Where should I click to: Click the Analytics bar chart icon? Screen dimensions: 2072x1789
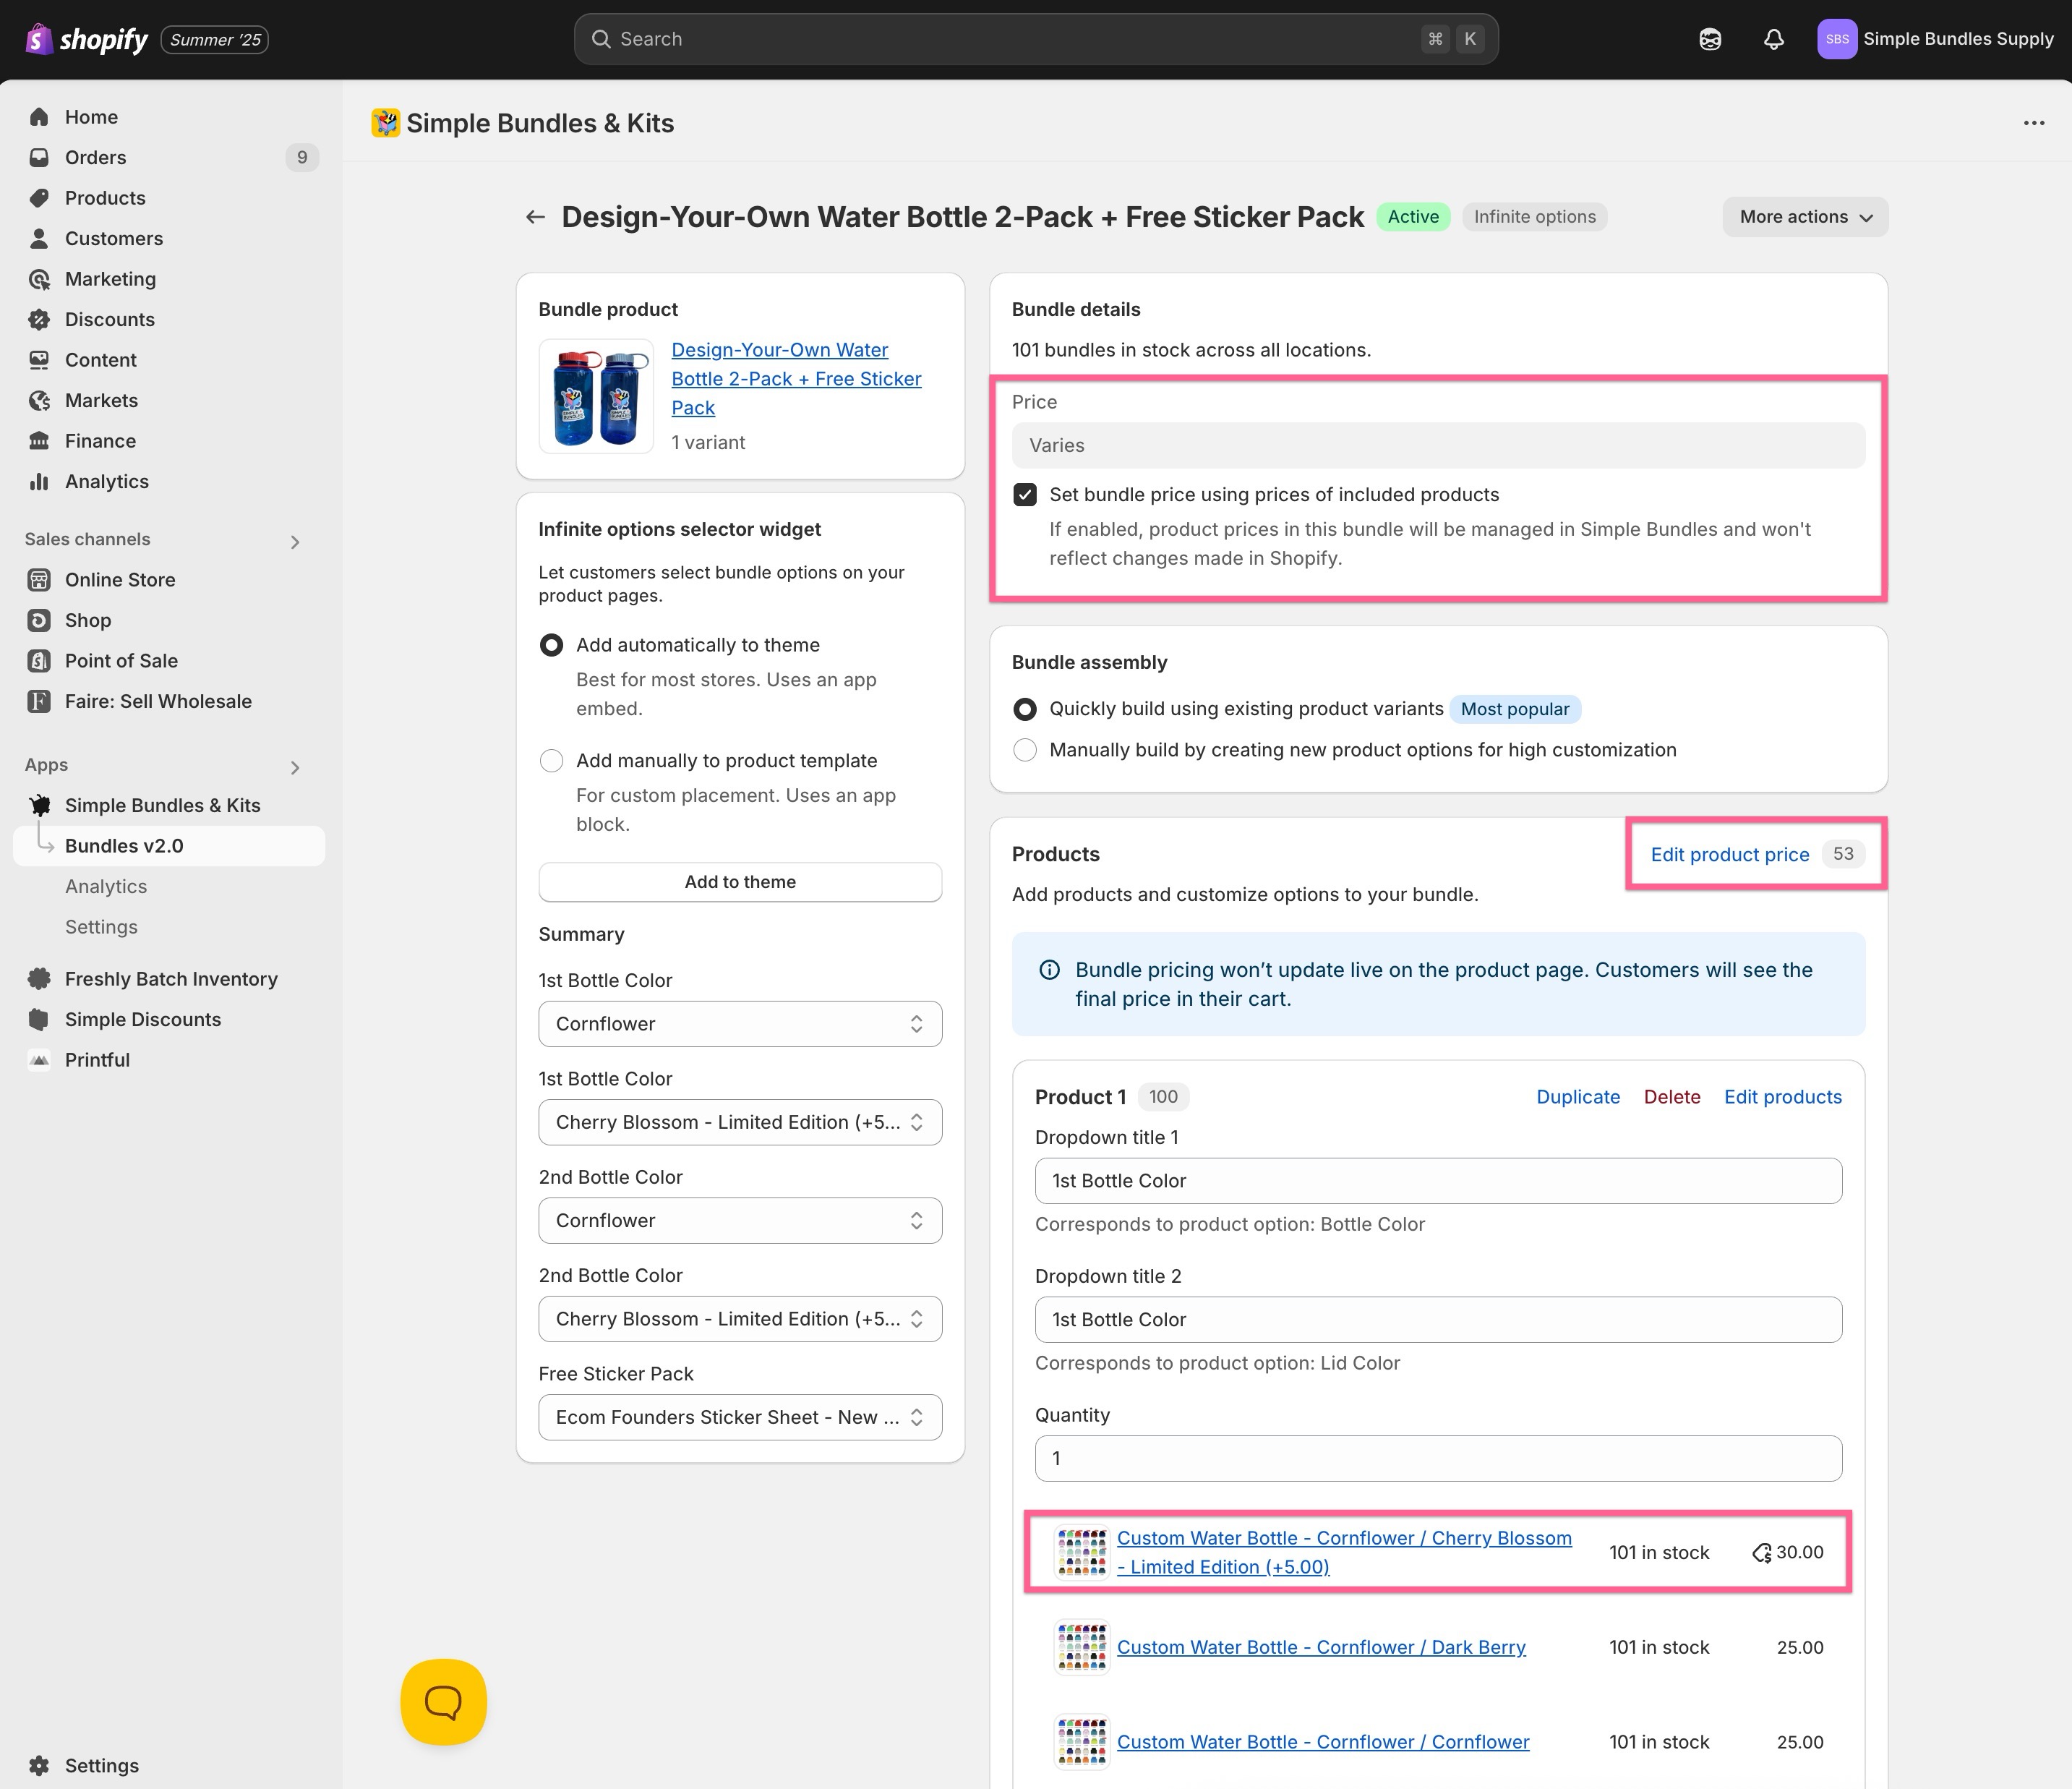(39, 481)
